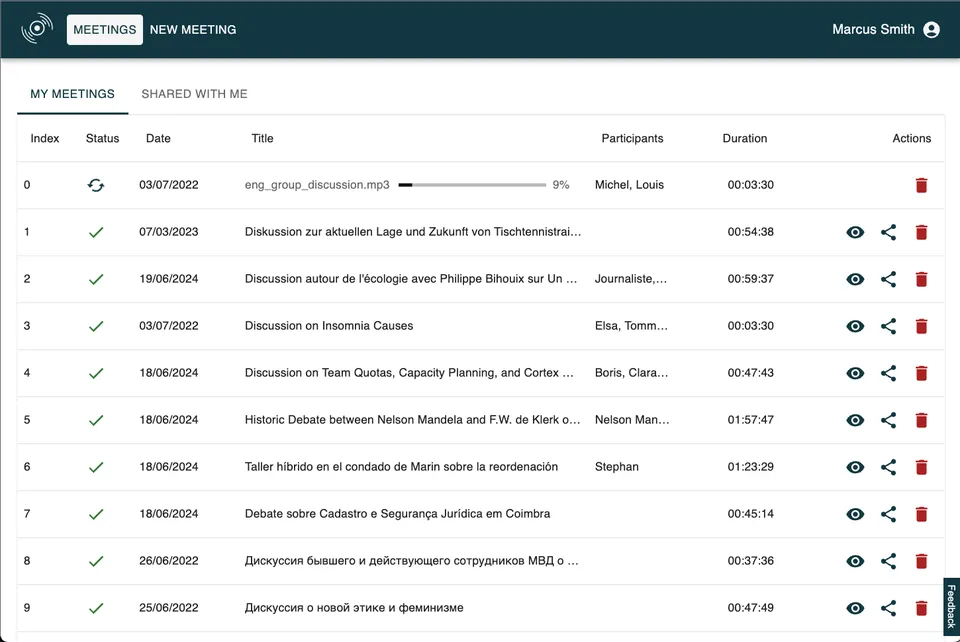Click the duration 01:57:47
Viewport: 960px width, 642px height.
pos(751,420)
